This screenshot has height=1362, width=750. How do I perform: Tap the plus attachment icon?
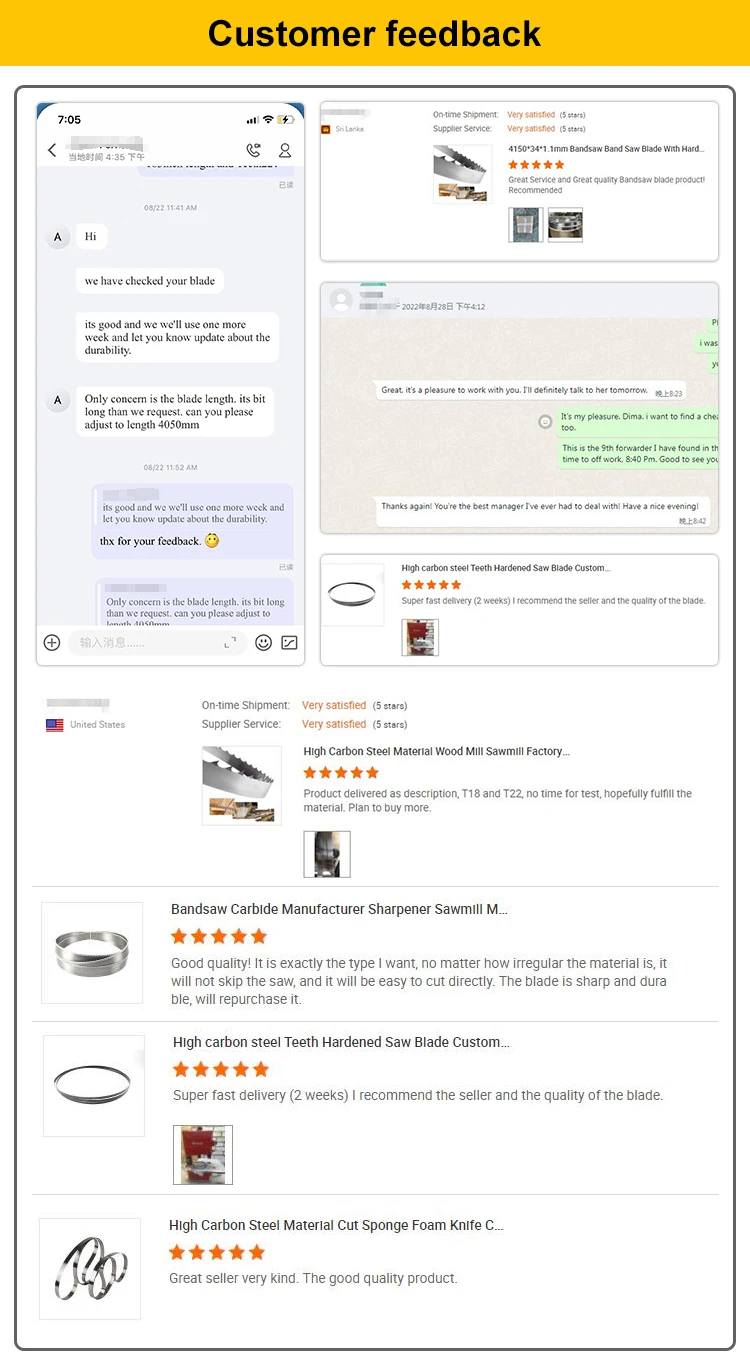[x=52, y=642]
